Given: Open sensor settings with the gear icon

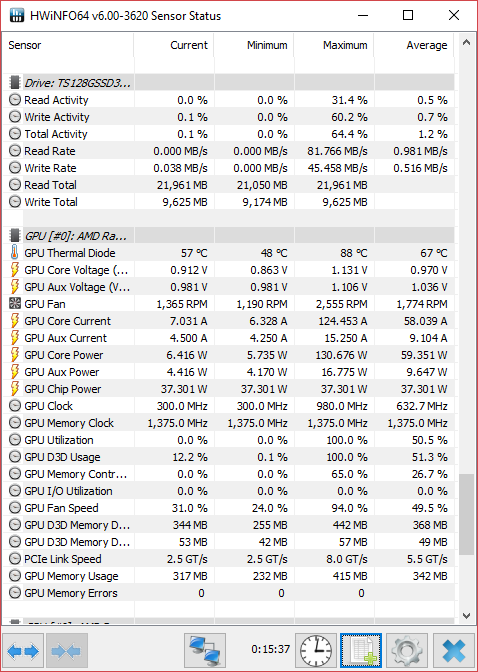Looking at the screenshot, I should point(406,651).
